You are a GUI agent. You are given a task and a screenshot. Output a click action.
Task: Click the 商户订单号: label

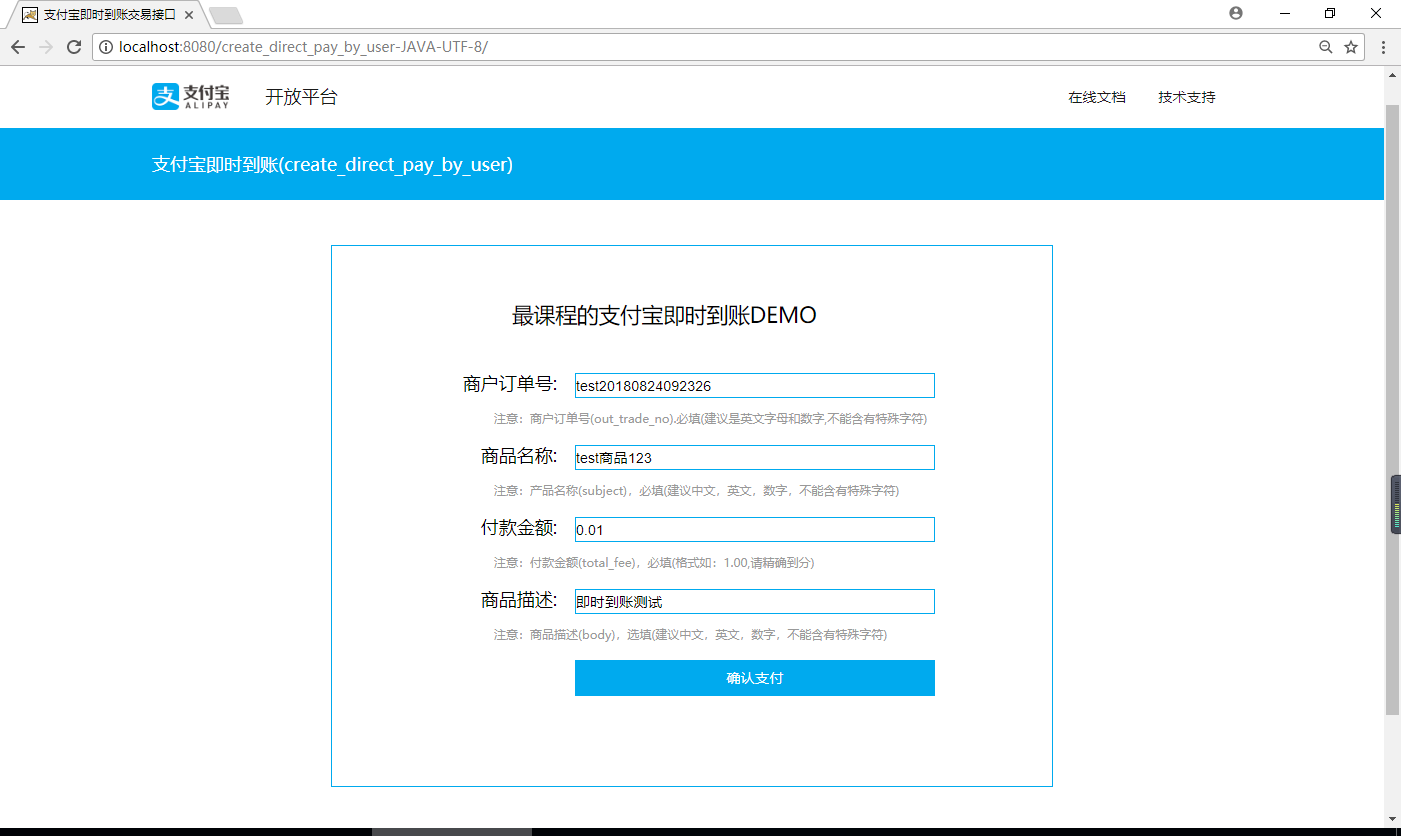pyautogui.click(x=510, y=384)
